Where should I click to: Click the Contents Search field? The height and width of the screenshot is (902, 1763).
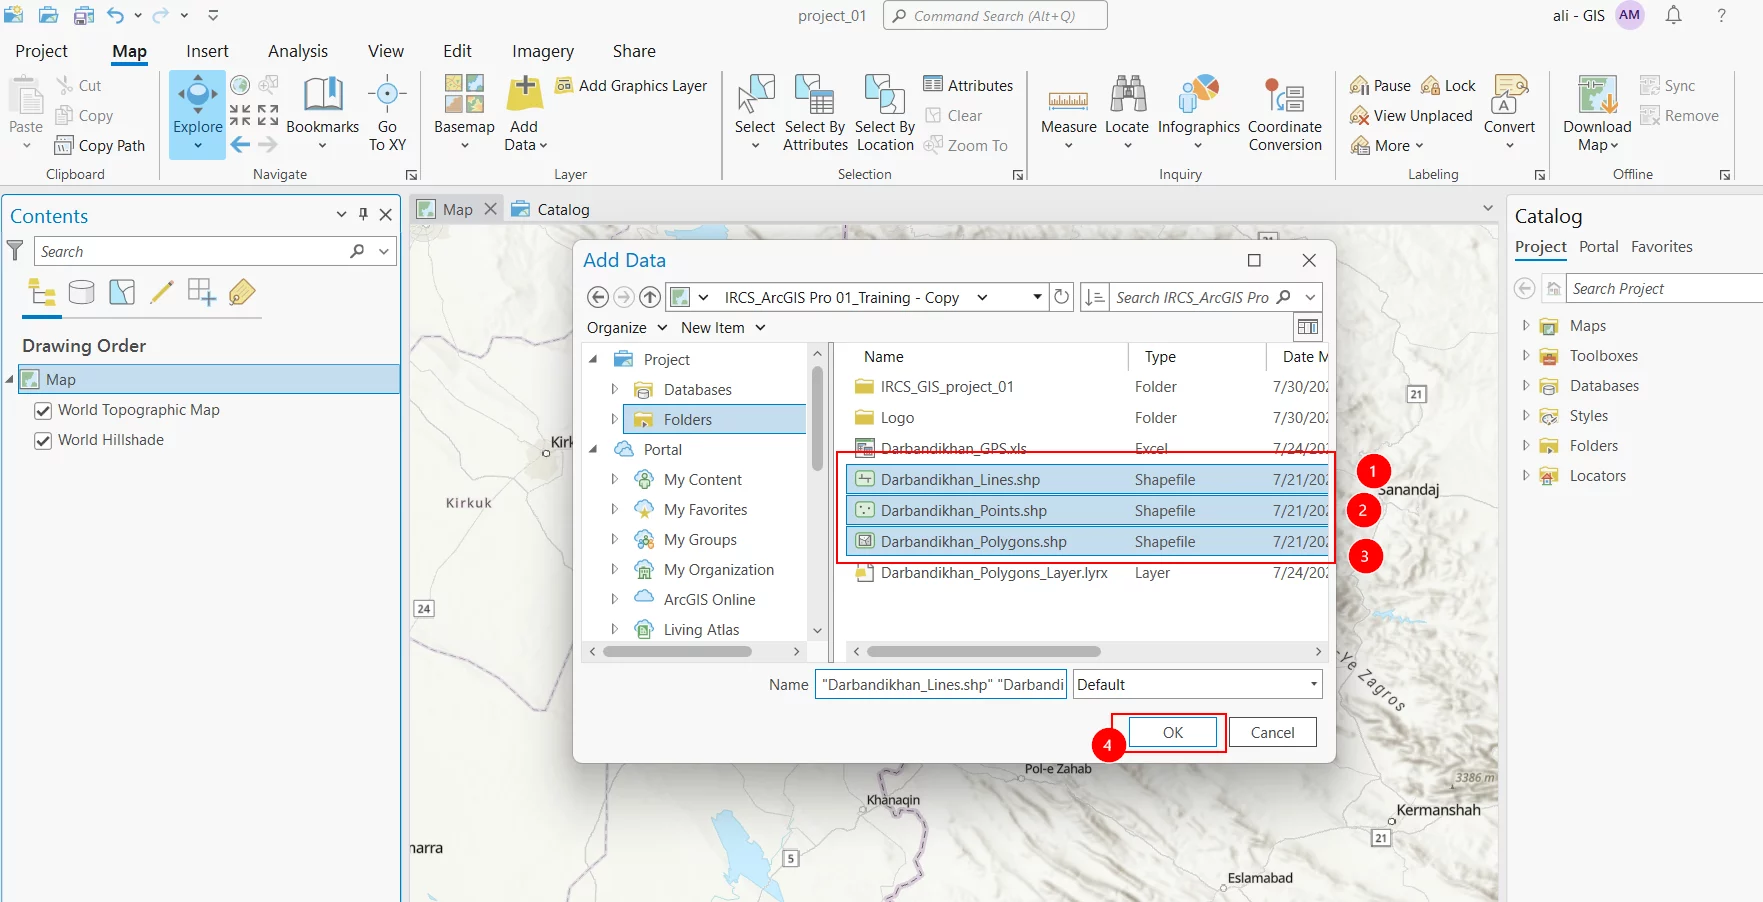click(190, 251)
